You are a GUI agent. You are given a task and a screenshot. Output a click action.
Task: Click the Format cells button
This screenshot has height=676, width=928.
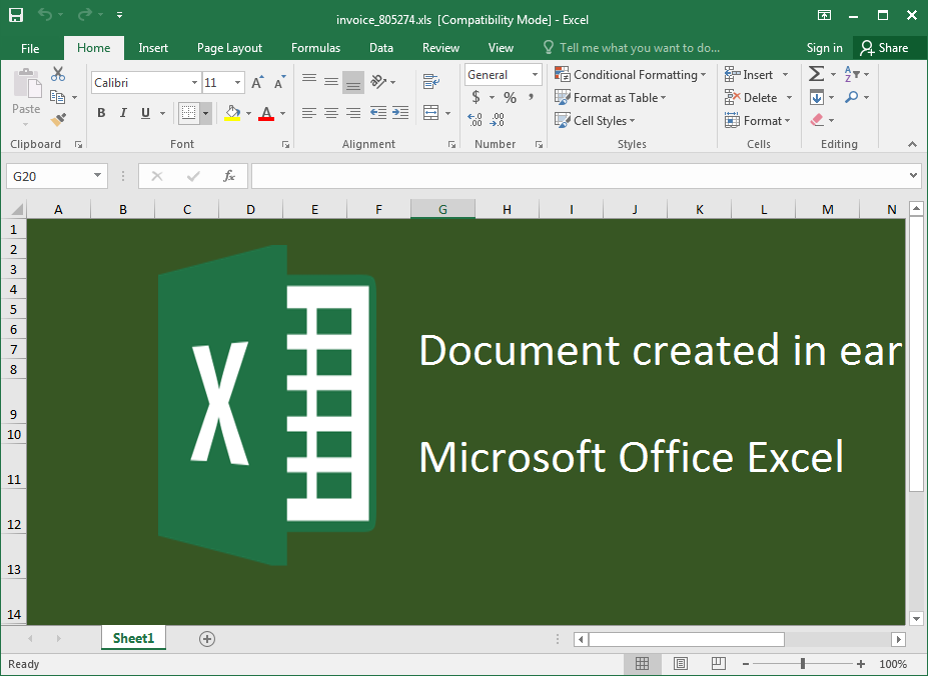click(758, 121)
